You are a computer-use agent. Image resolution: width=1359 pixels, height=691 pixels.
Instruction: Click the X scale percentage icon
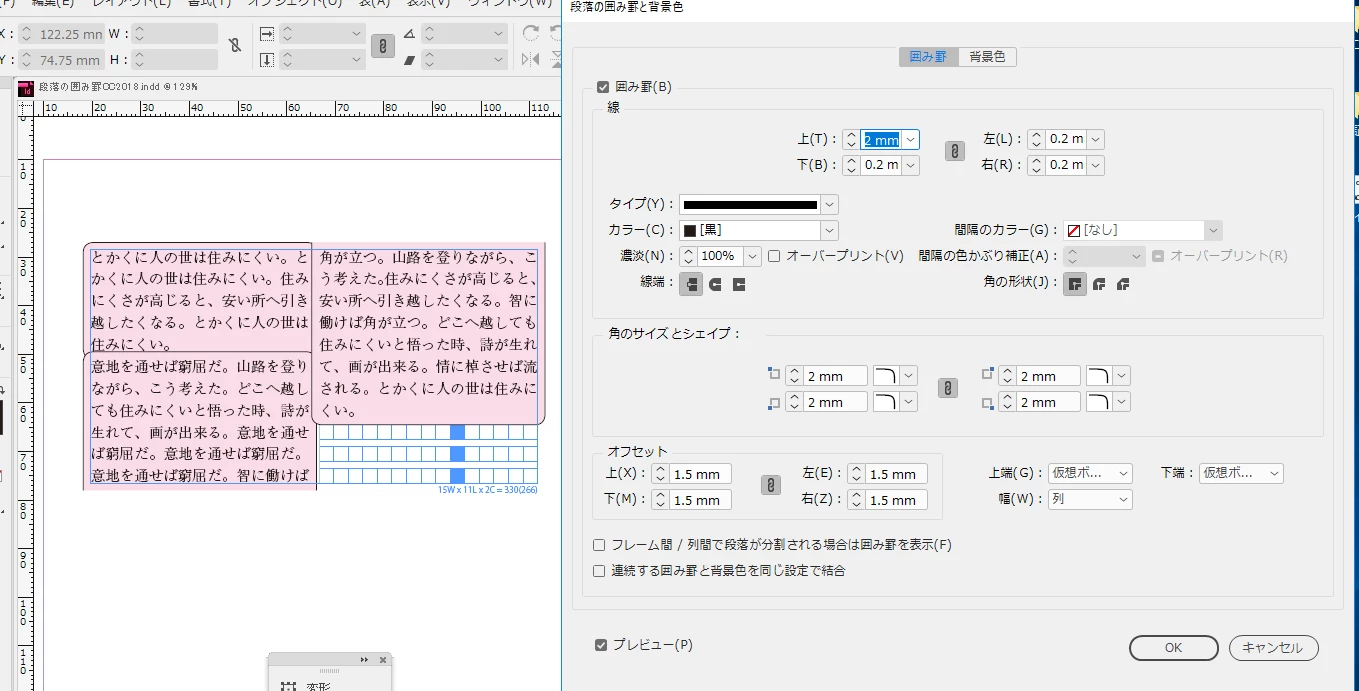(x=267, y=34)
